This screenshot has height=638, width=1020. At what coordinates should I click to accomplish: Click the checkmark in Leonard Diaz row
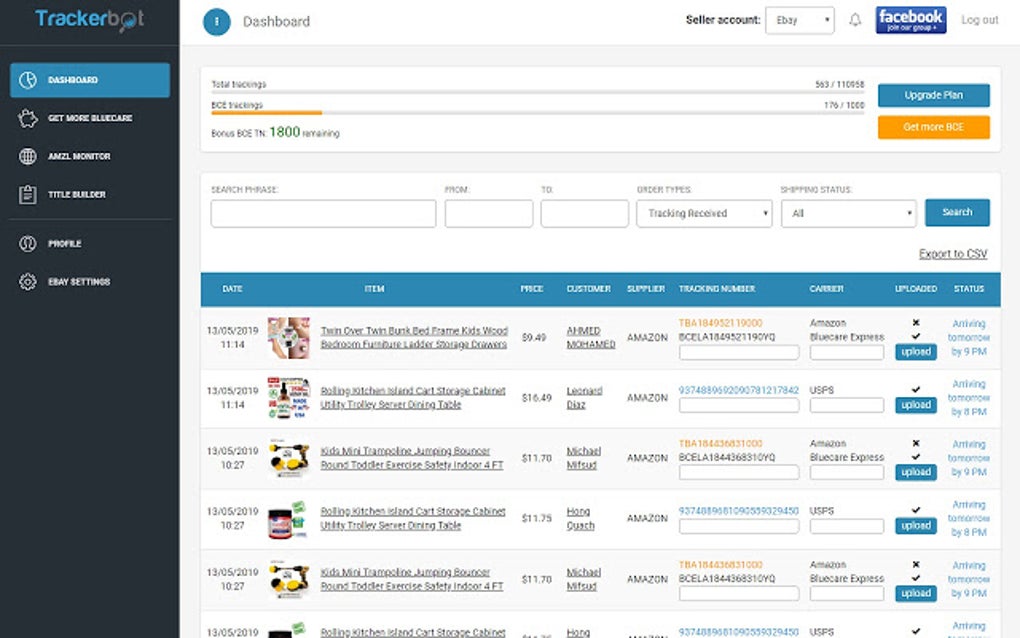(916, 390)
